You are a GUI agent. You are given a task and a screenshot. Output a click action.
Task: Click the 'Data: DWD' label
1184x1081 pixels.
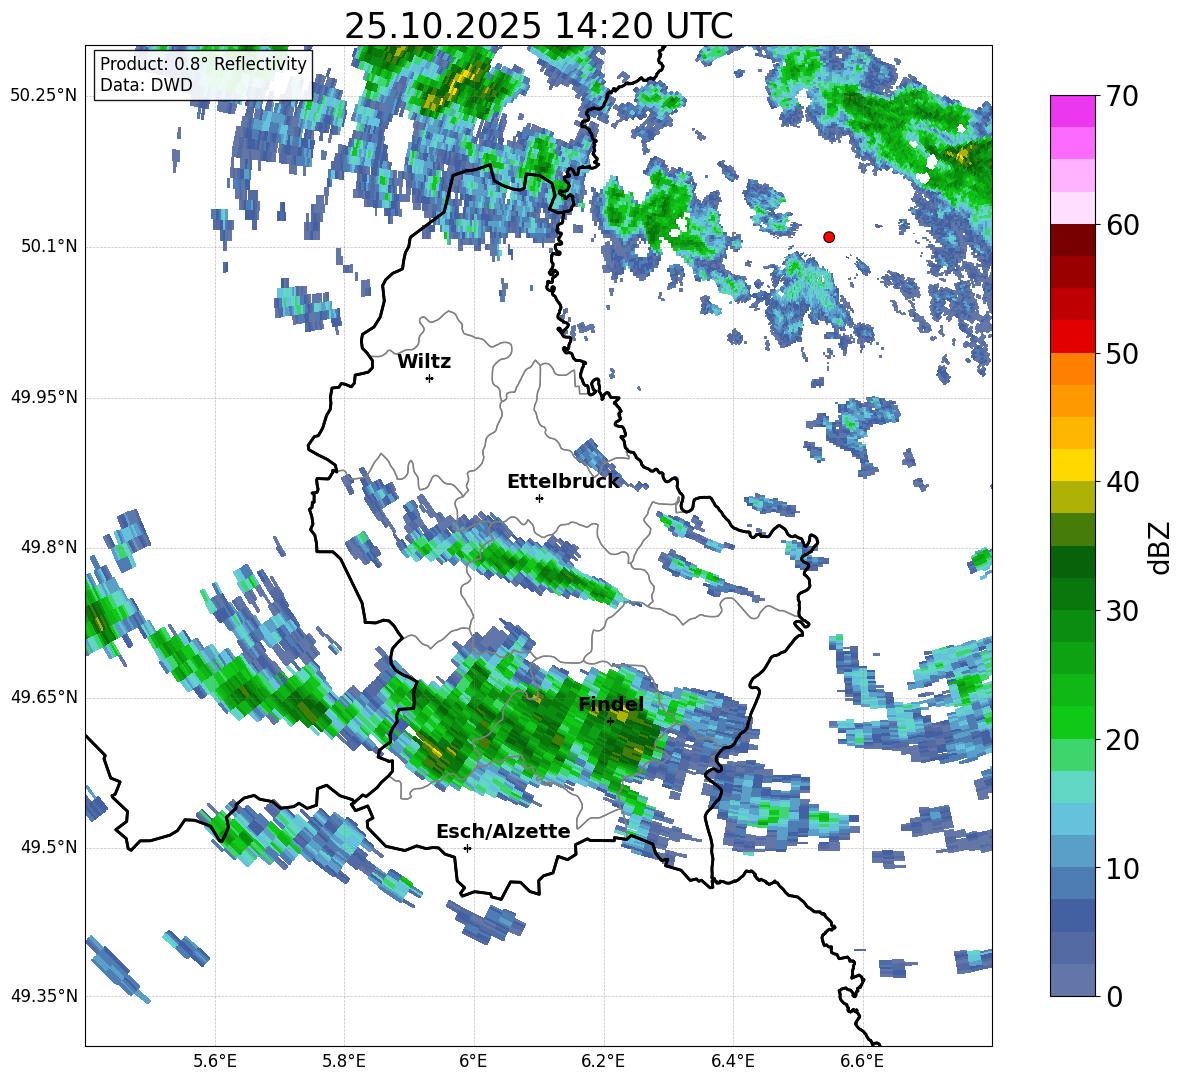pyautogui.click(x=146, y=85)
